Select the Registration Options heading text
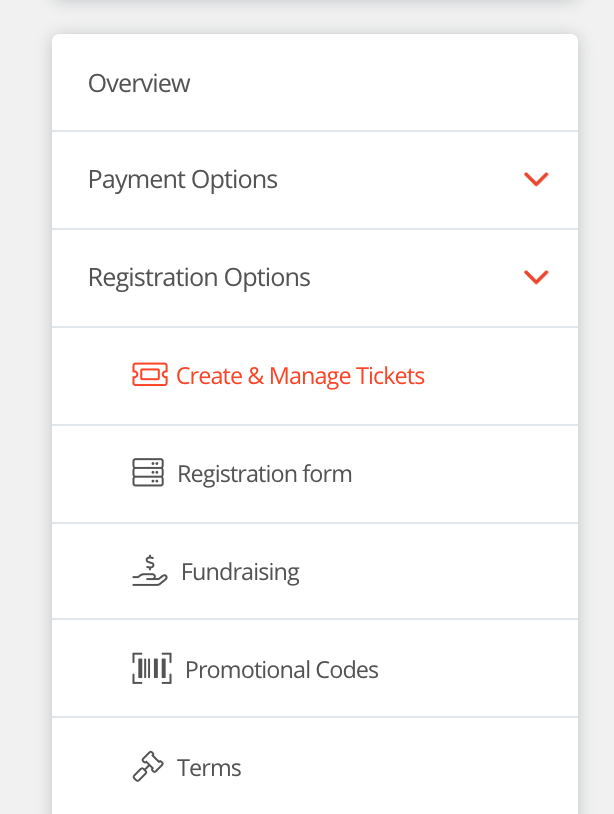This screenshot has width=614, height=814. 199,277
